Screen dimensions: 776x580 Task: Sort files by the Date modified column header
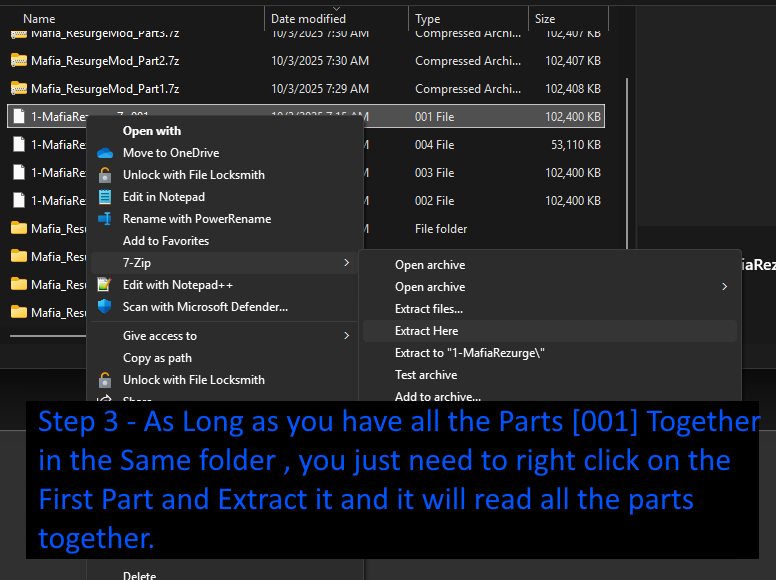(308, 19)
